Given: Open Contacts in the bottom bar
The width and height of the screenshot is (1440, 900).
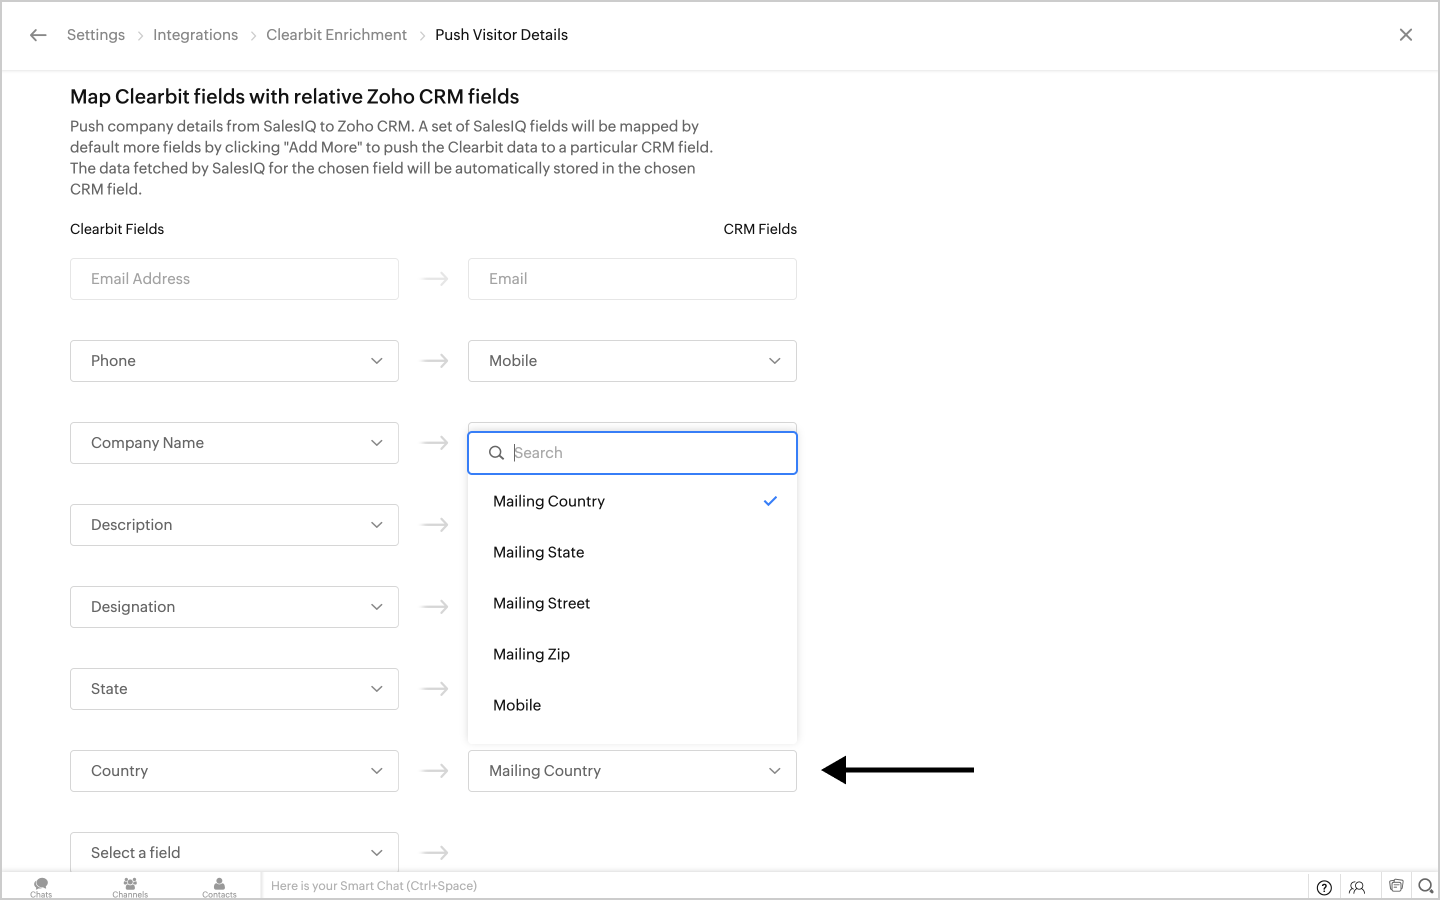Looking at the screenshot, I should (219, 887).
